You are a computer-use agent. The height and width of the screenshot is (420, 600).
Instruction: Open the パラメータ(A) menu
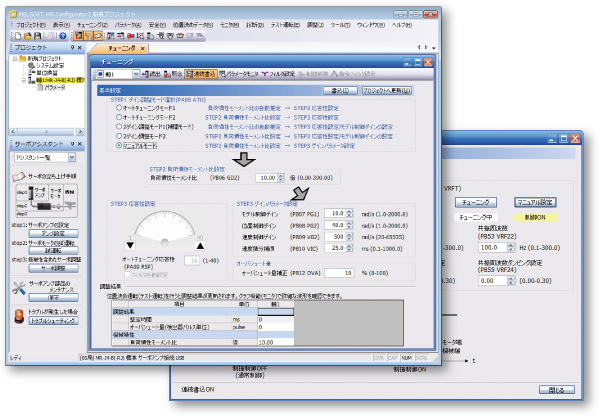pyautogui.click(x=127, y=23)
